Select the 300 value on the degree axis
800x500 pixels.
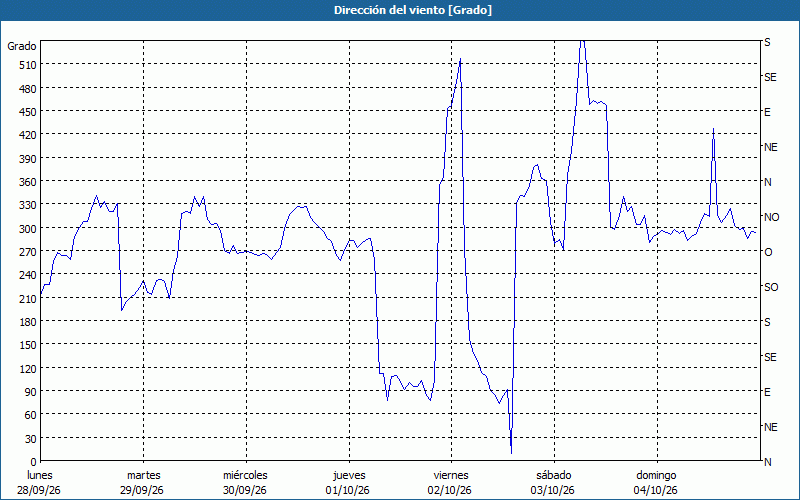(x=28, y=229)
